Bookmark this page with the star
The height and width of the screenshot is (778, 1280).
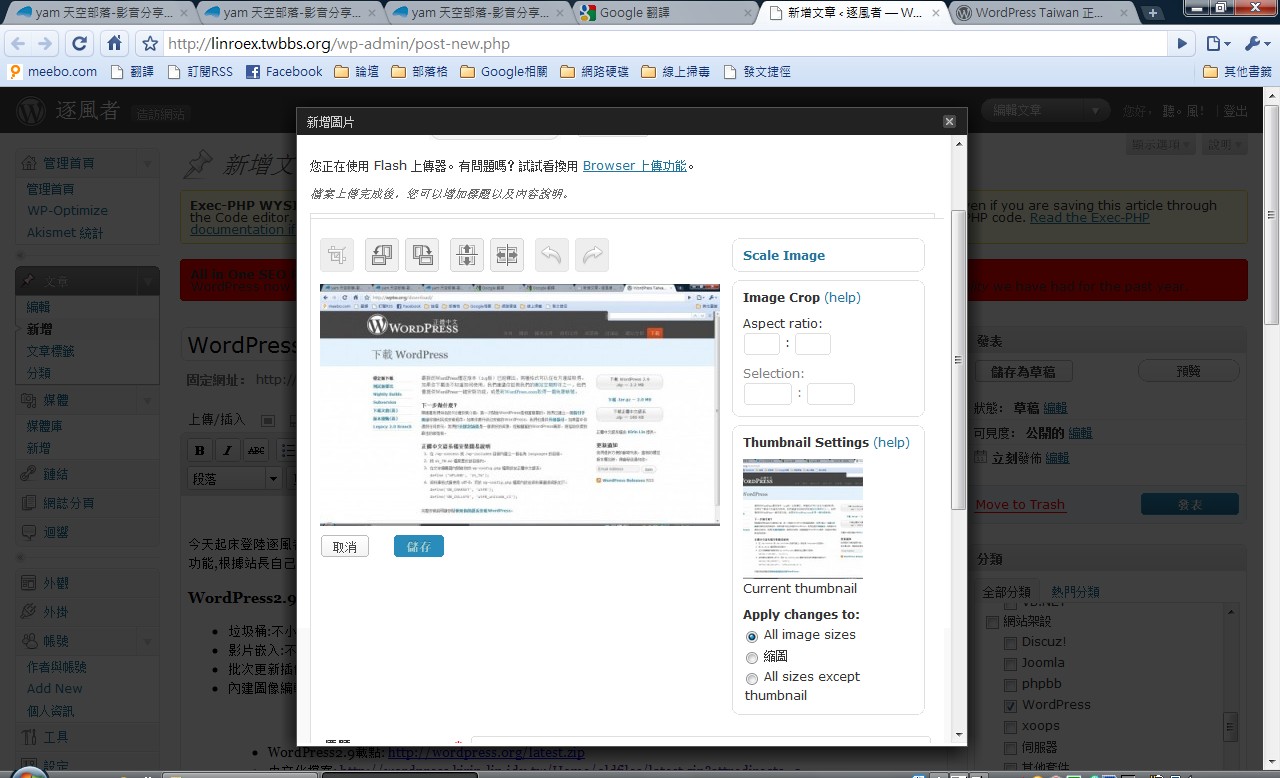coord(150,44)
